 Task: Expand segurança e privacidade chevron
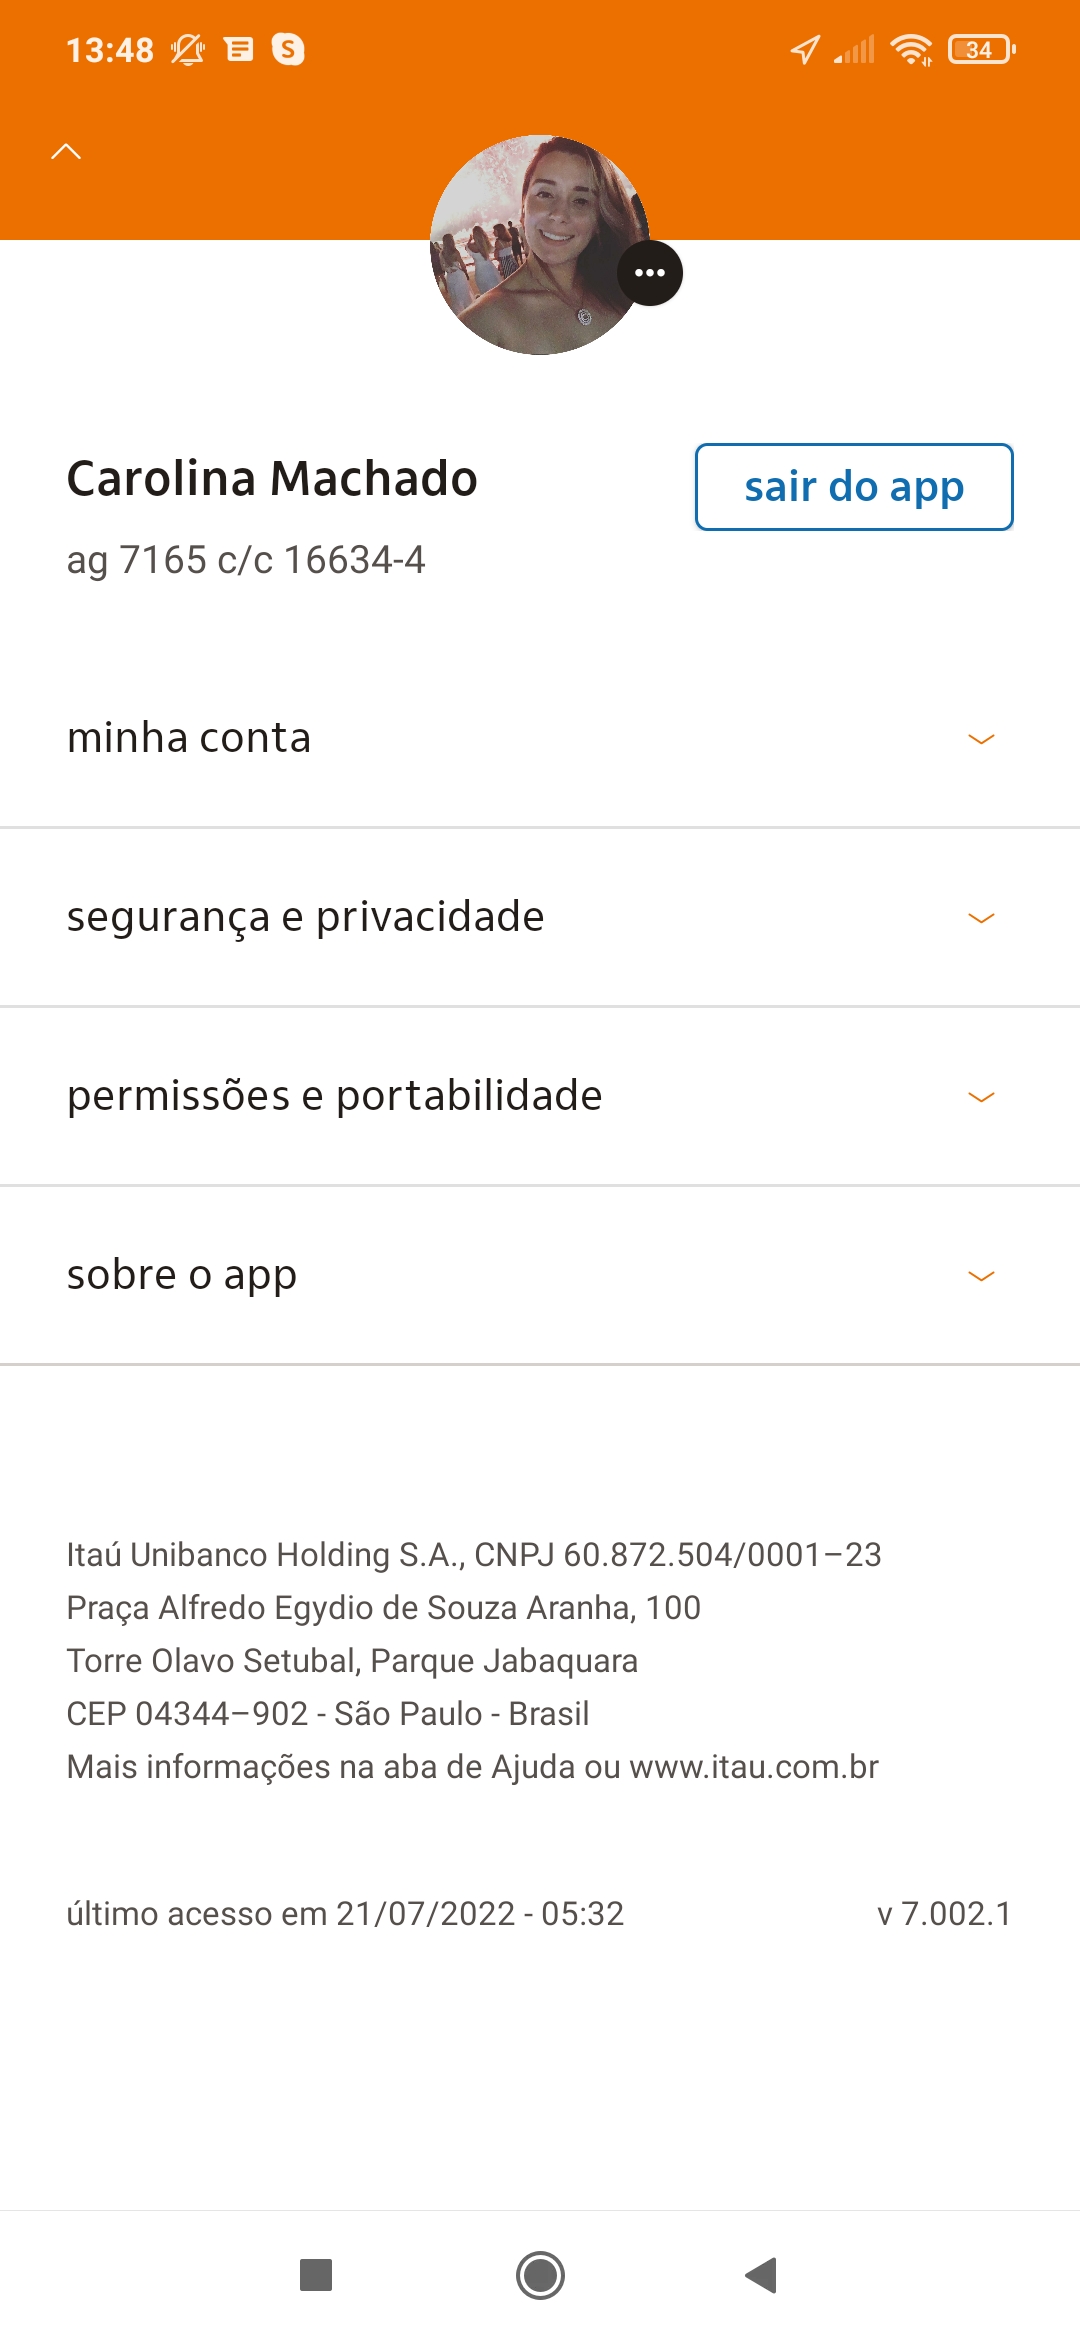[981, 918]
